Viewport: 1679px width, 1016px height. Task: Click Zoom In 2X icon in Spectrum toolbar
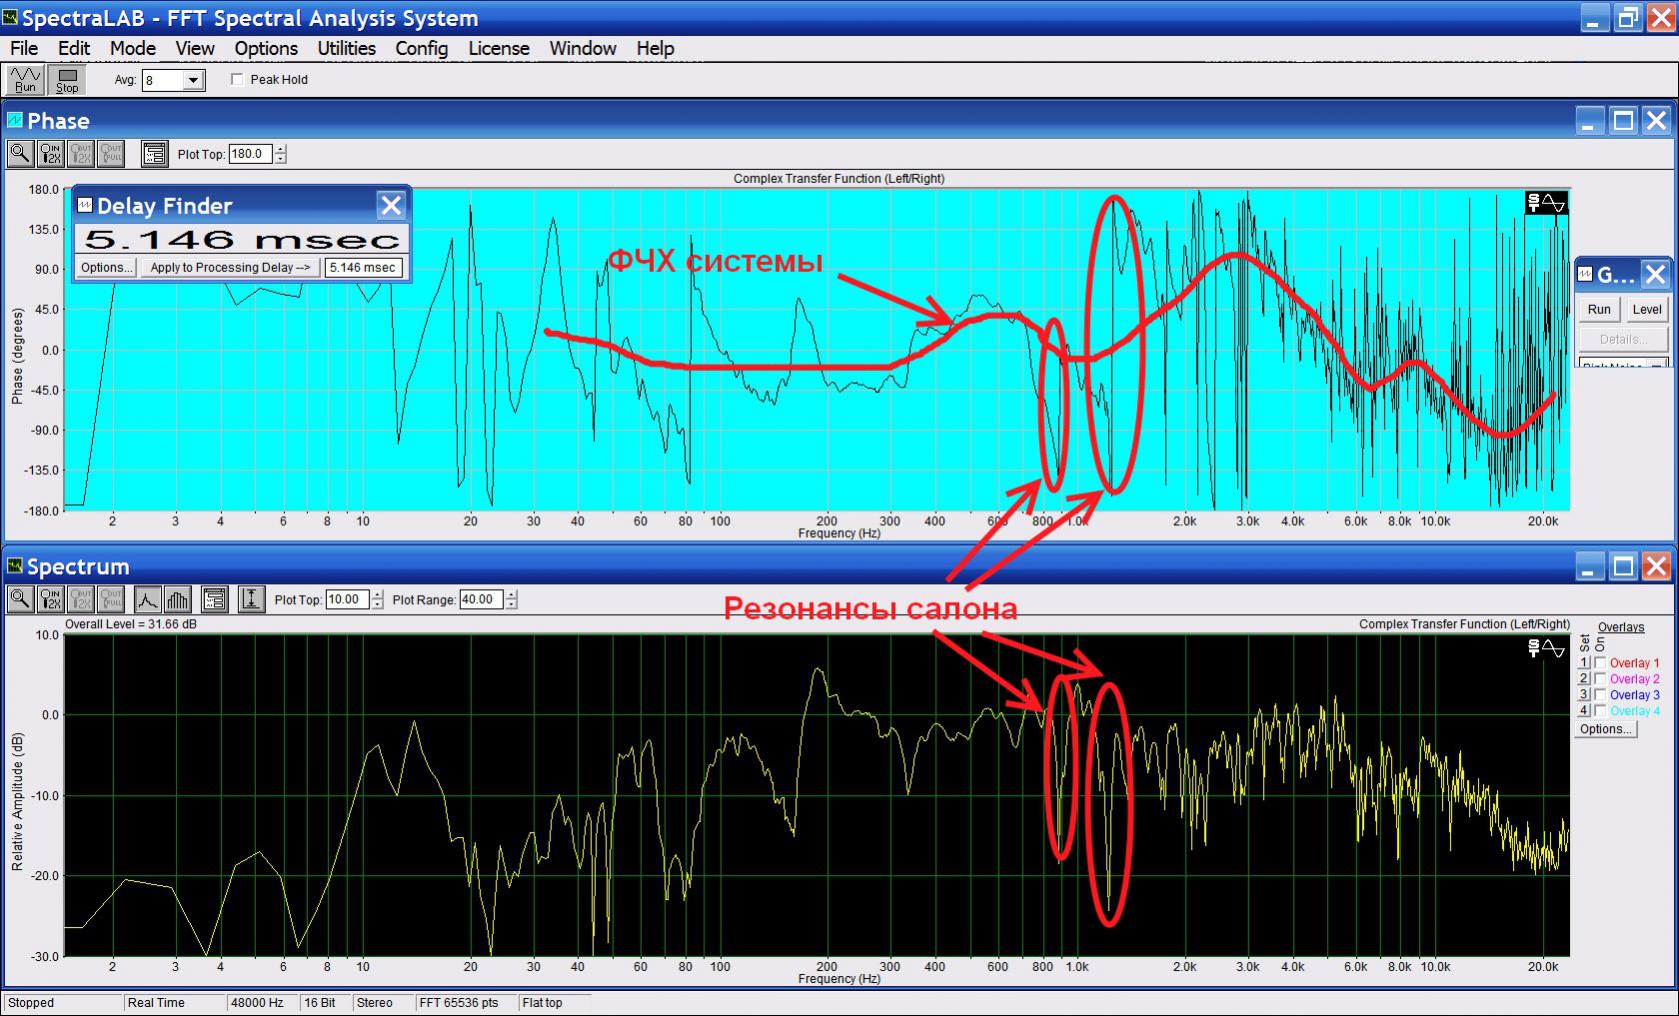(x=50, y=599)
